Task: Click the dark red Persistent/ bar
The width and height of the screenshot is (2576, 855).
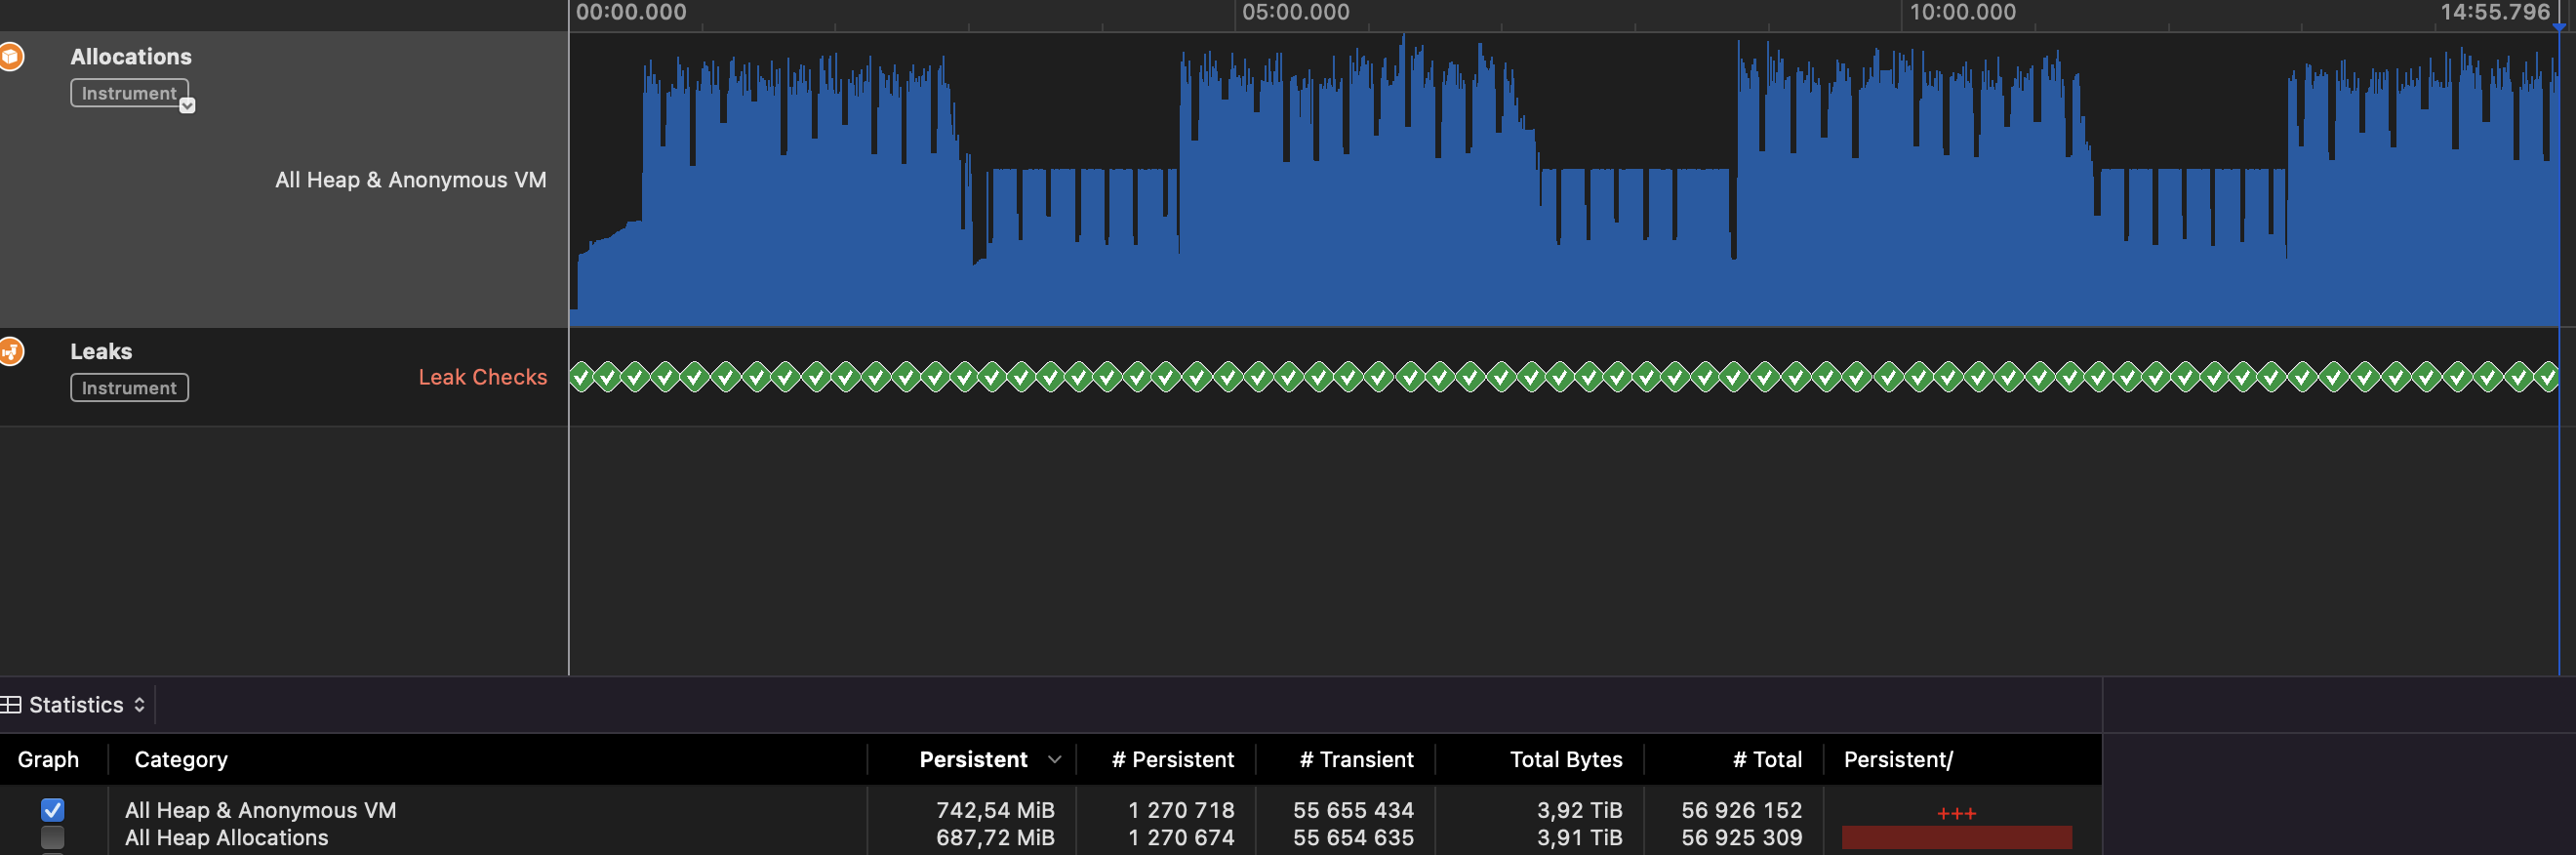Action: (1955, 838)
